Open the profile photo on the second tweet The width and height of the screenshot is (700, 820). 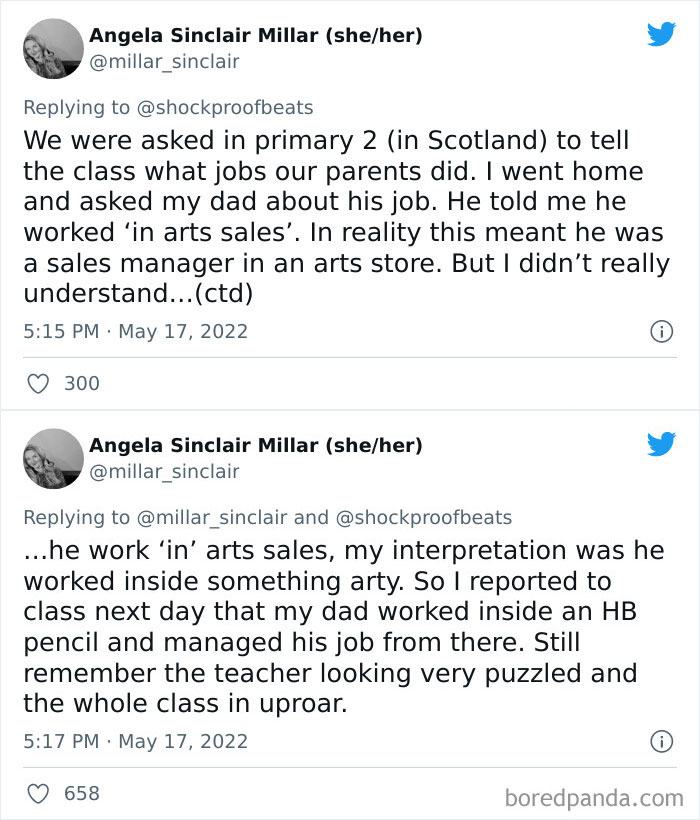click(53, 458)
